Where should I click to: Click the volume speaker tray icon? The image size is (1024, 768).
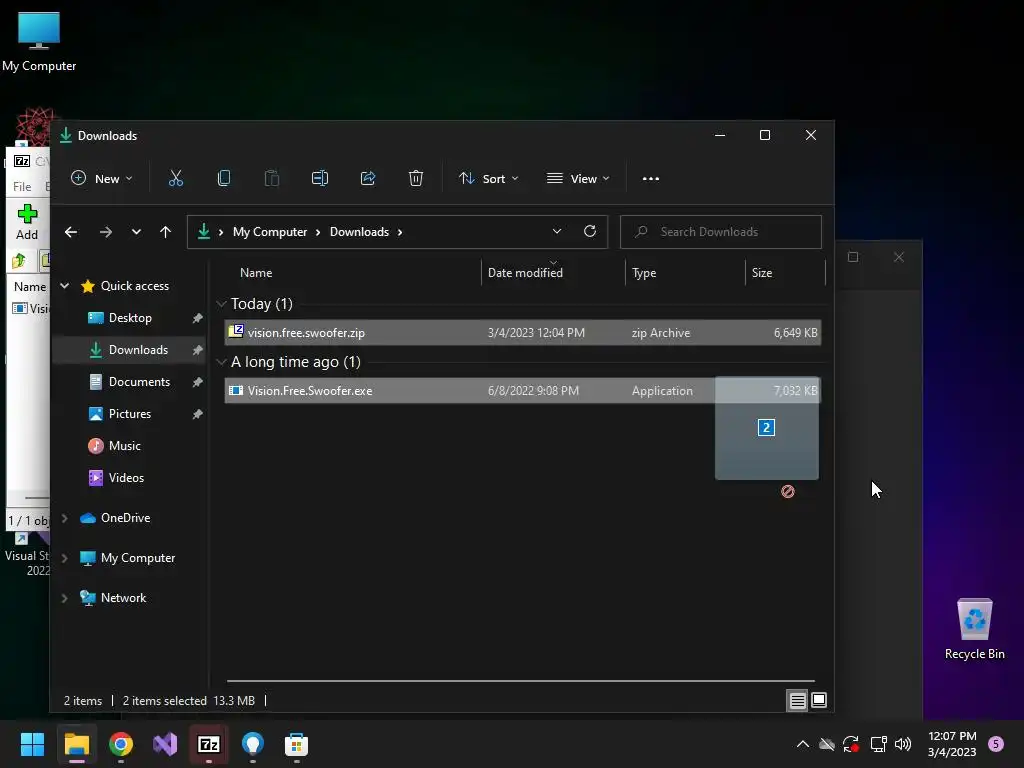[x=903, y=744]
